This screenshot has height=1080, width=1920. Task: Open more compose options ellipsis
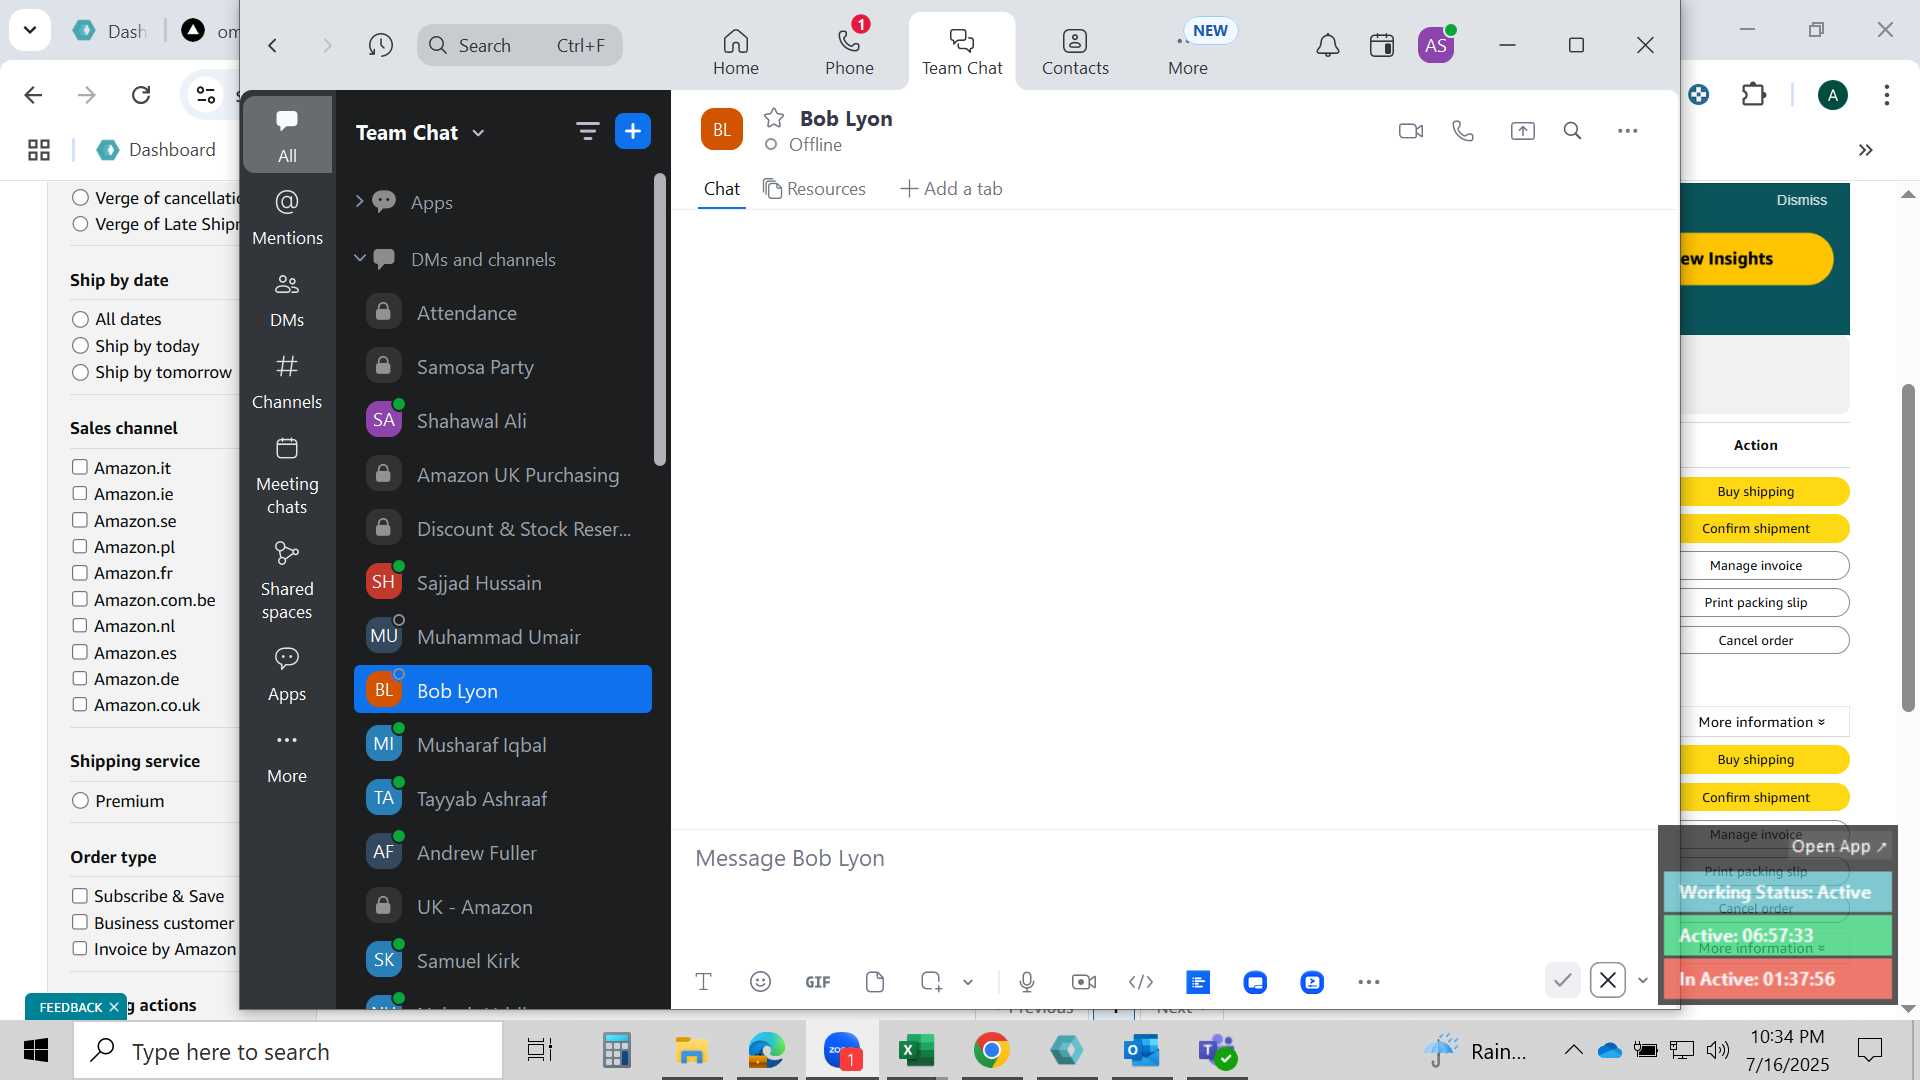point(1369,982)
